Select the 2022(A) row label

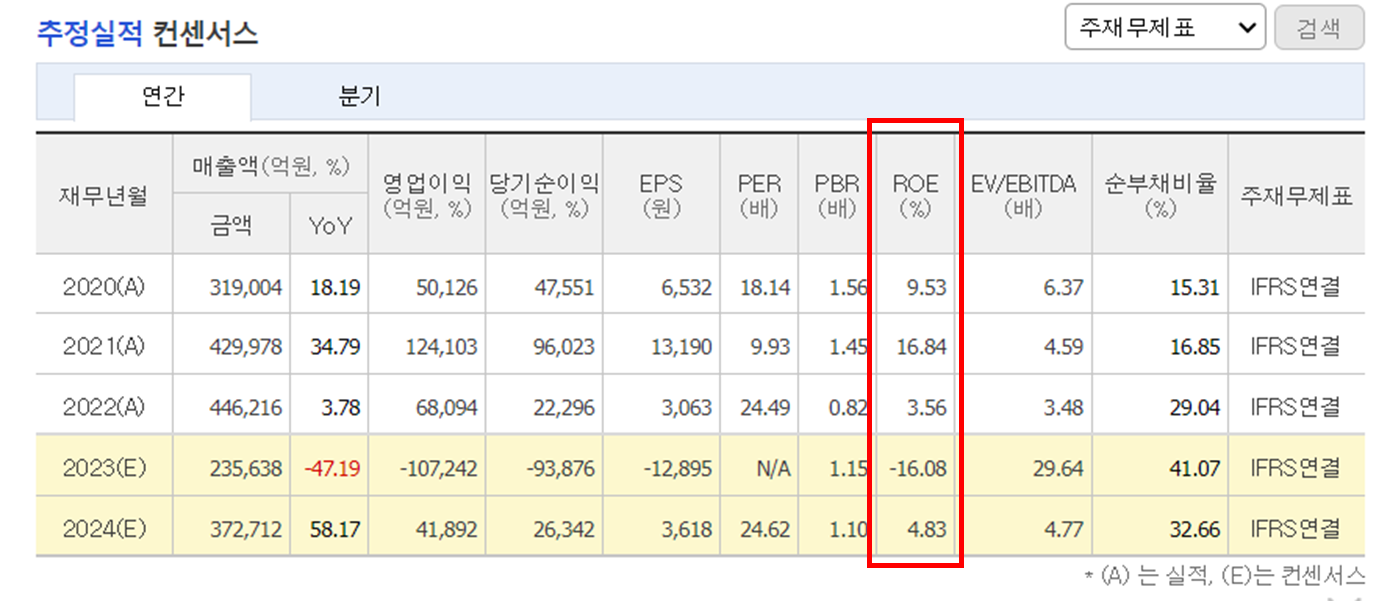pos(104,407)
